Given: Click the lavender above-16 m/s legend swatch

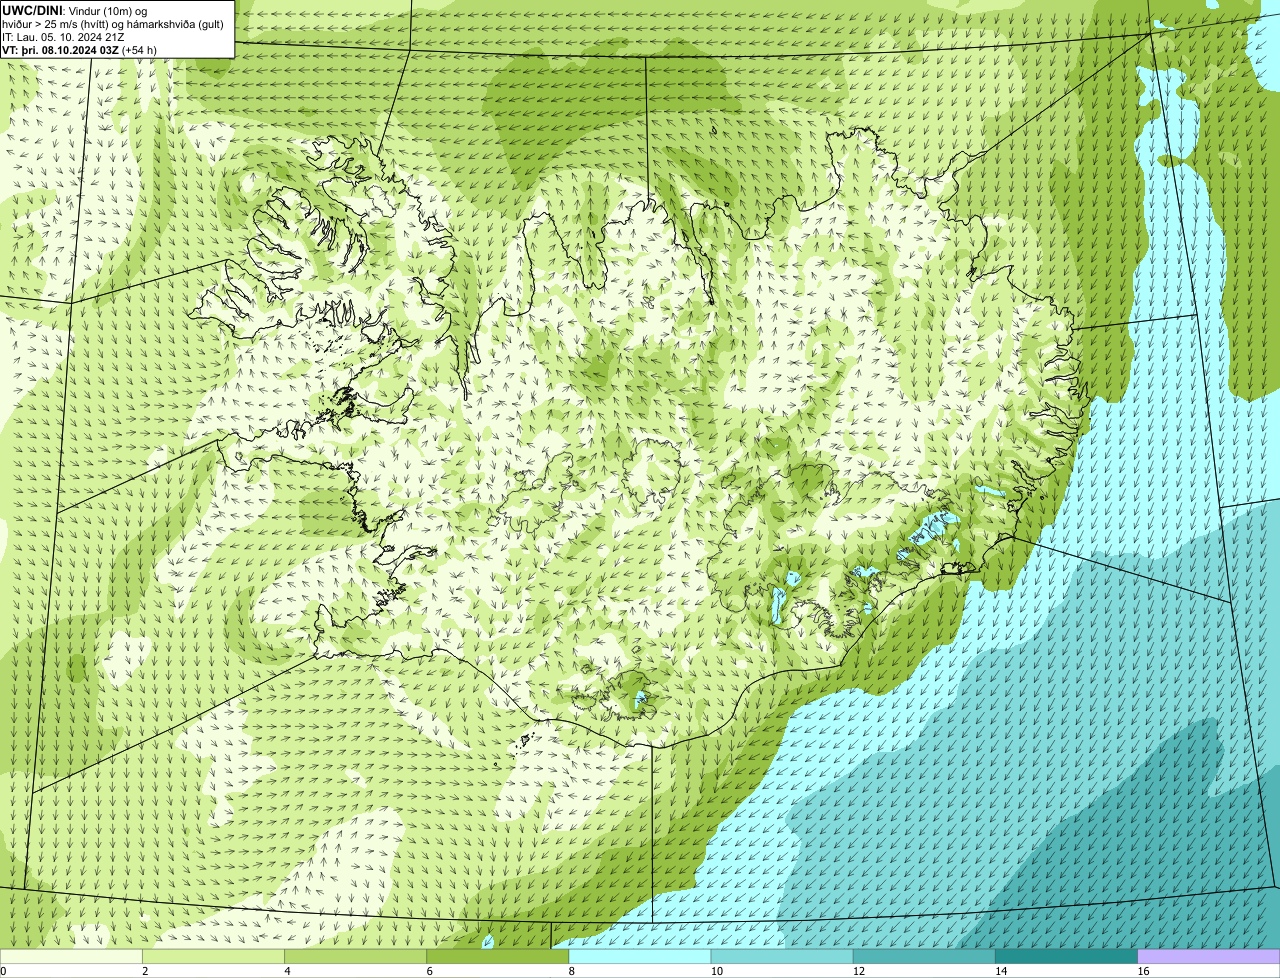Looking at the screenshot, I should pos(1209,957).
